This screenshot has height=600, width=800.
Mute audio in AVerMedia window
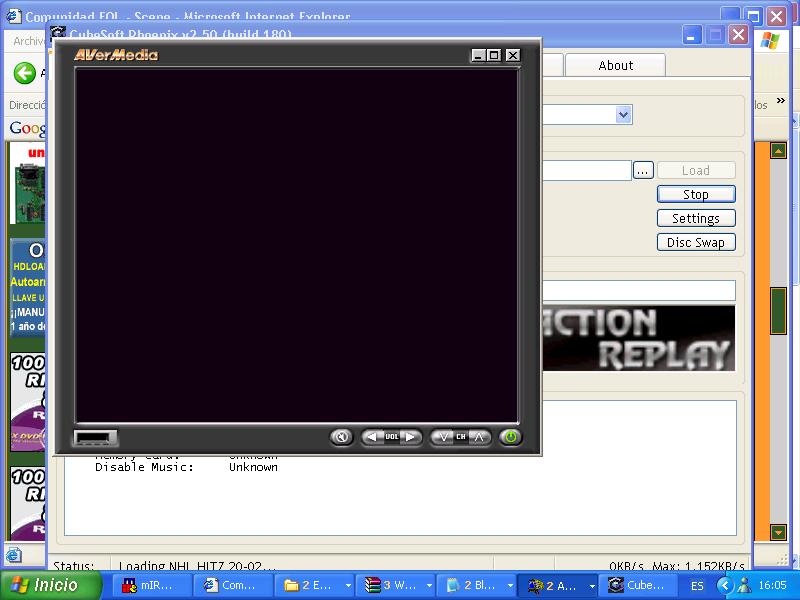click(341, 437)
